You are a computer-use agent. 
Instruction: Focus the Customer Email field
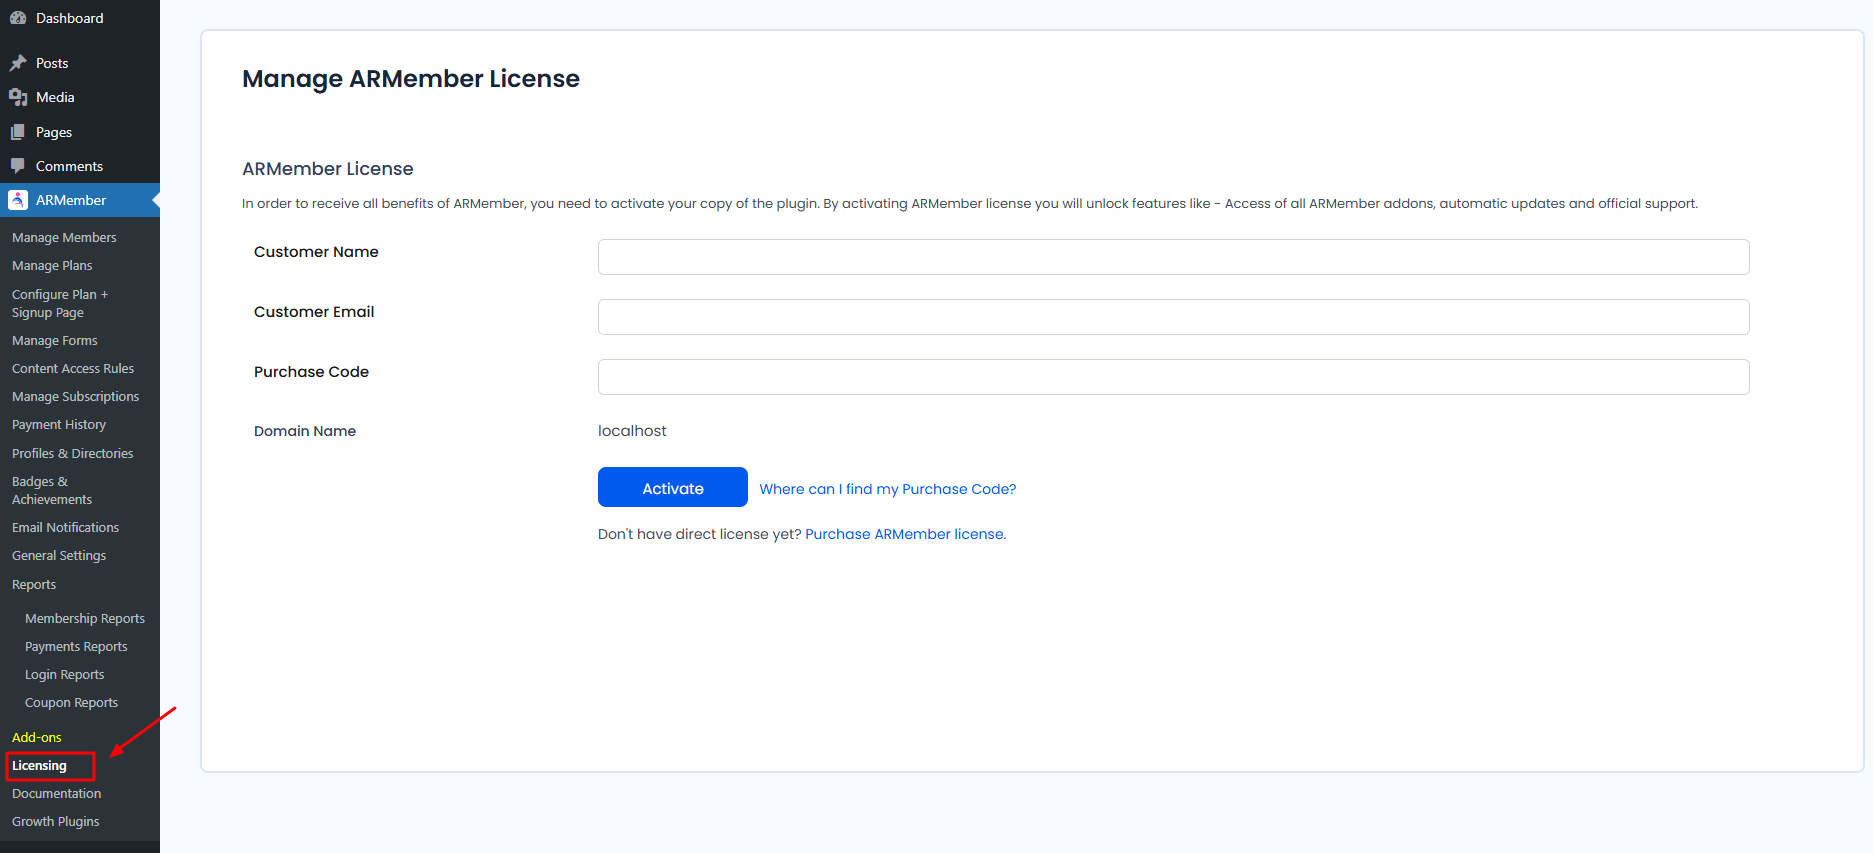pos(1173,317)
